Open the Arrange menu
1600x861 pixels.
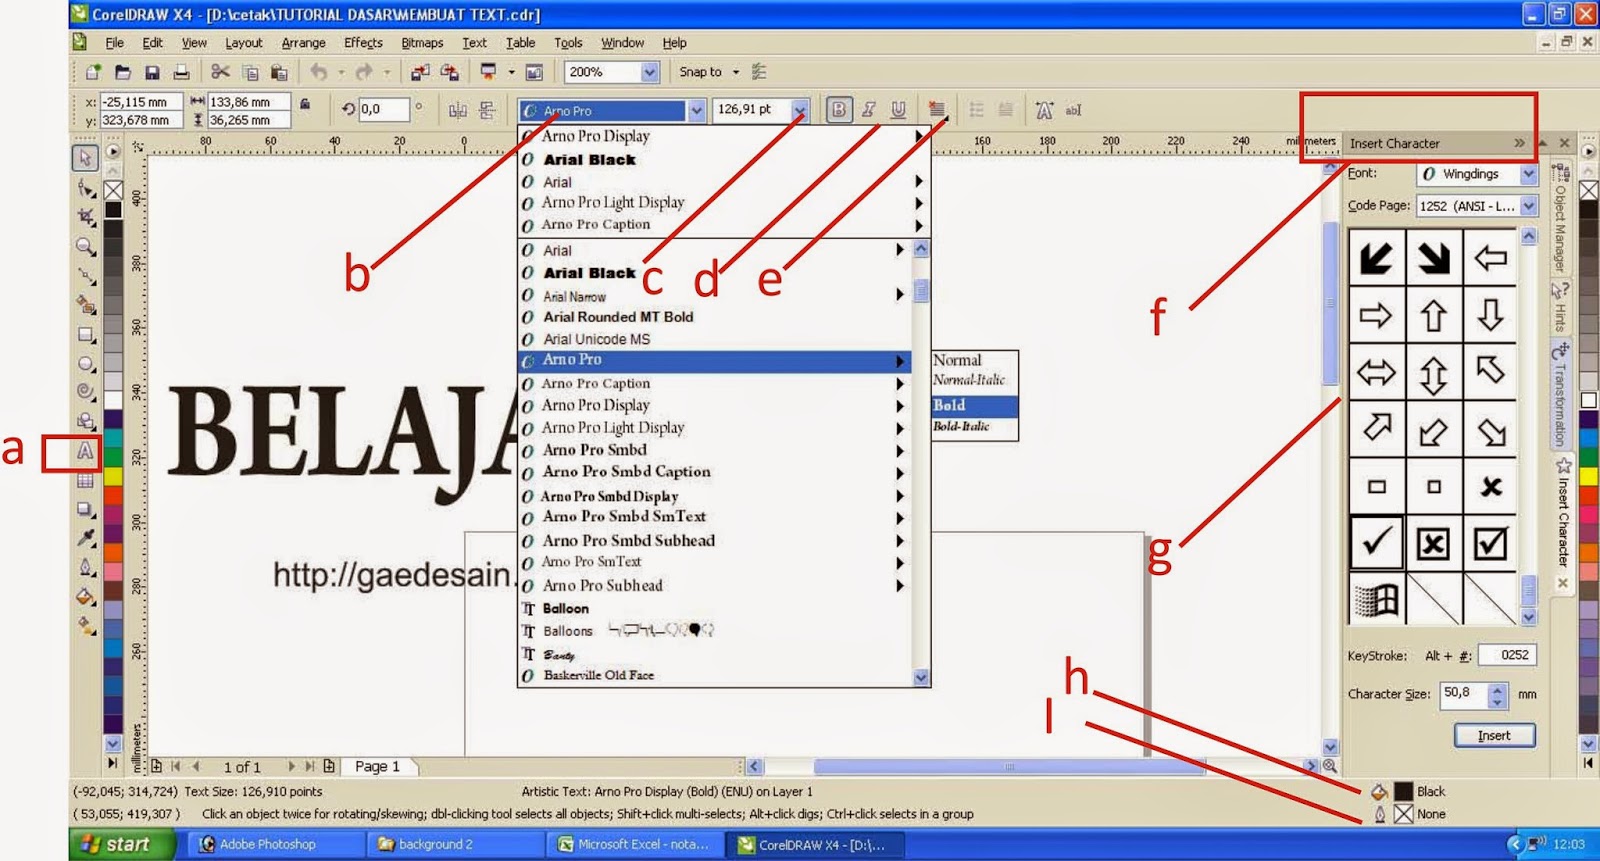(x=303, y=43)
